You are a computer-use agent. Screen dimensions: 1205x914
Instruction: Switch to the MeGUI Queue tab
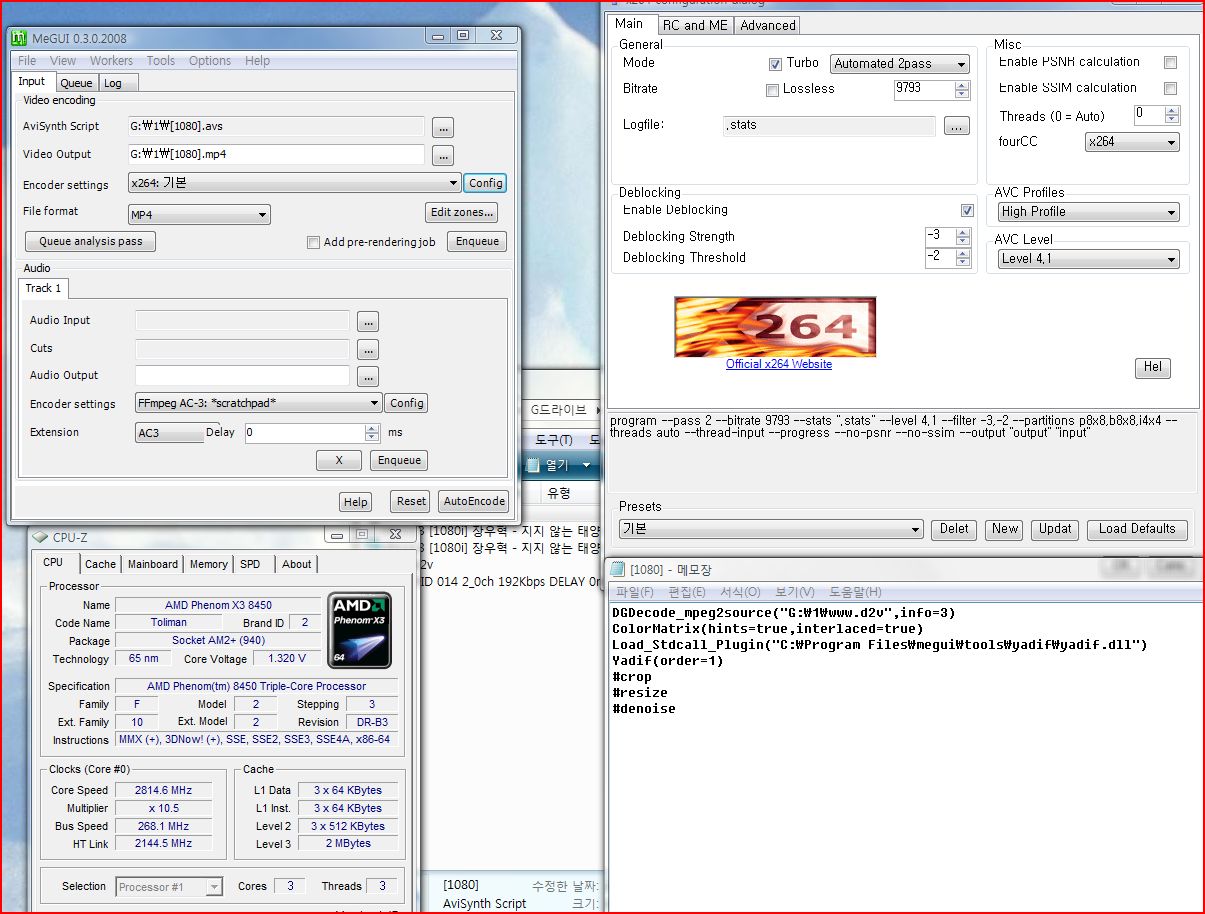click(x=76, y=83)
